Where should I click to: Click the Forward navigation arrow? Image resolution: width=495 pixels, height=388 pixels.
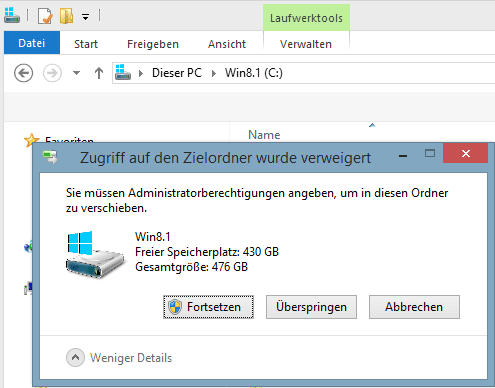click(x=52, y=73)
